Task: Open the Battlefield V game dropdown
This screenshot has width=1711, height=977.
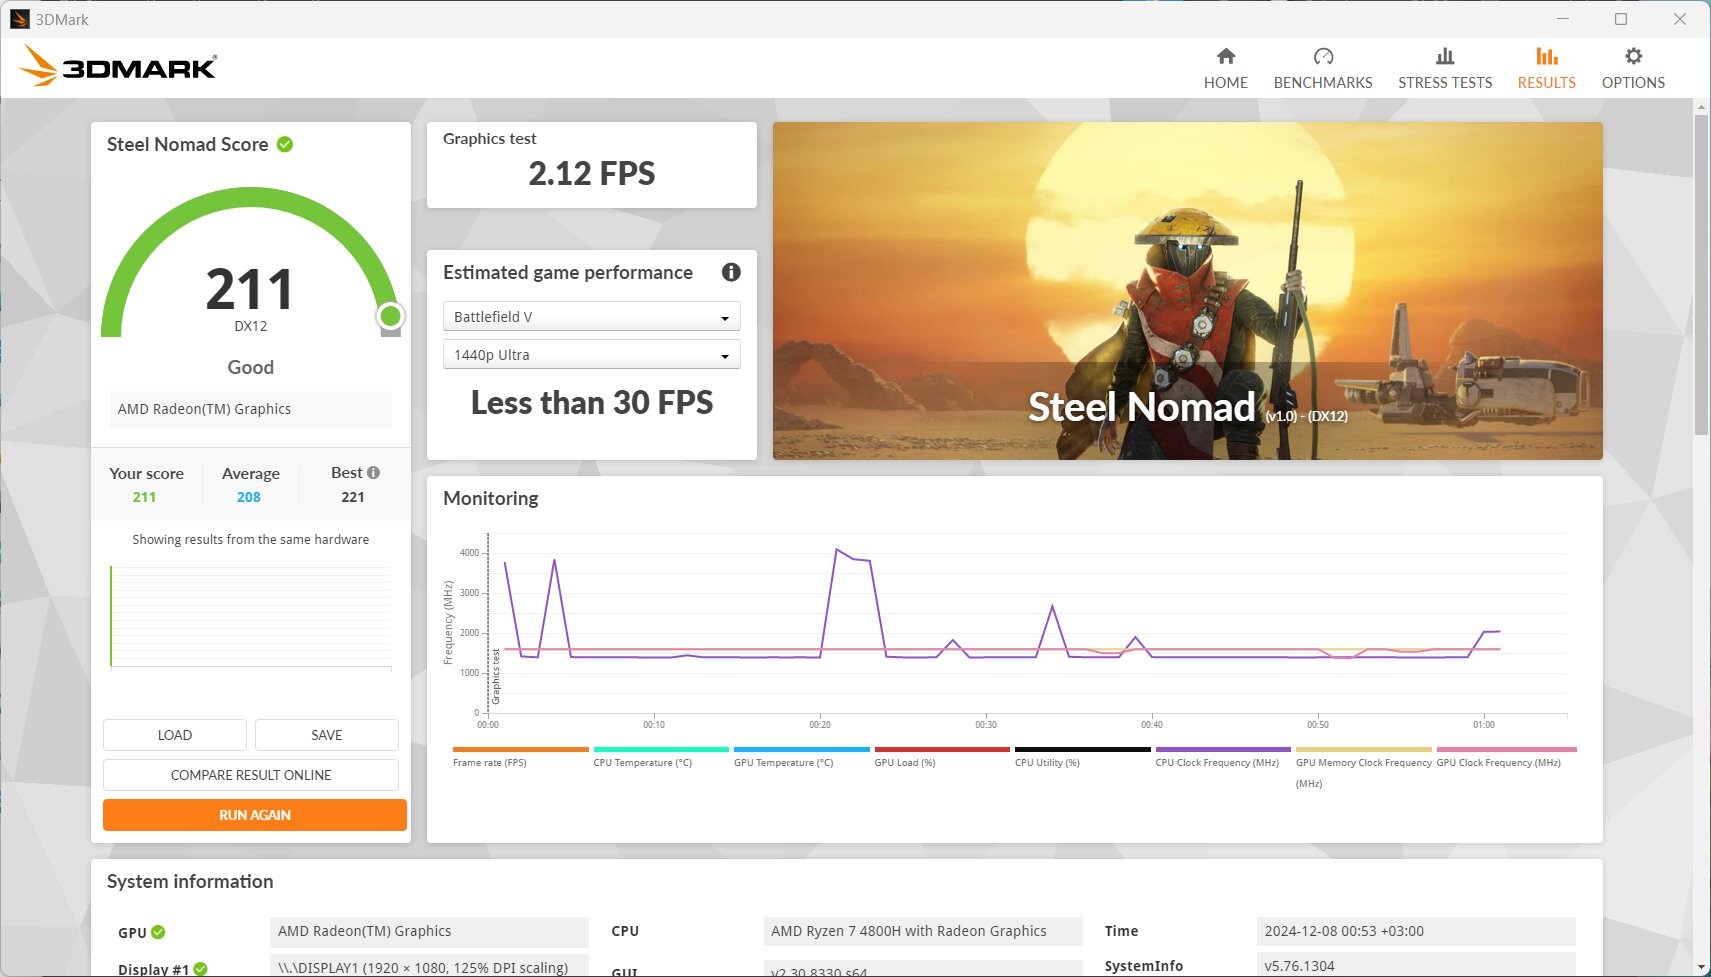Action: click(591, 317)
